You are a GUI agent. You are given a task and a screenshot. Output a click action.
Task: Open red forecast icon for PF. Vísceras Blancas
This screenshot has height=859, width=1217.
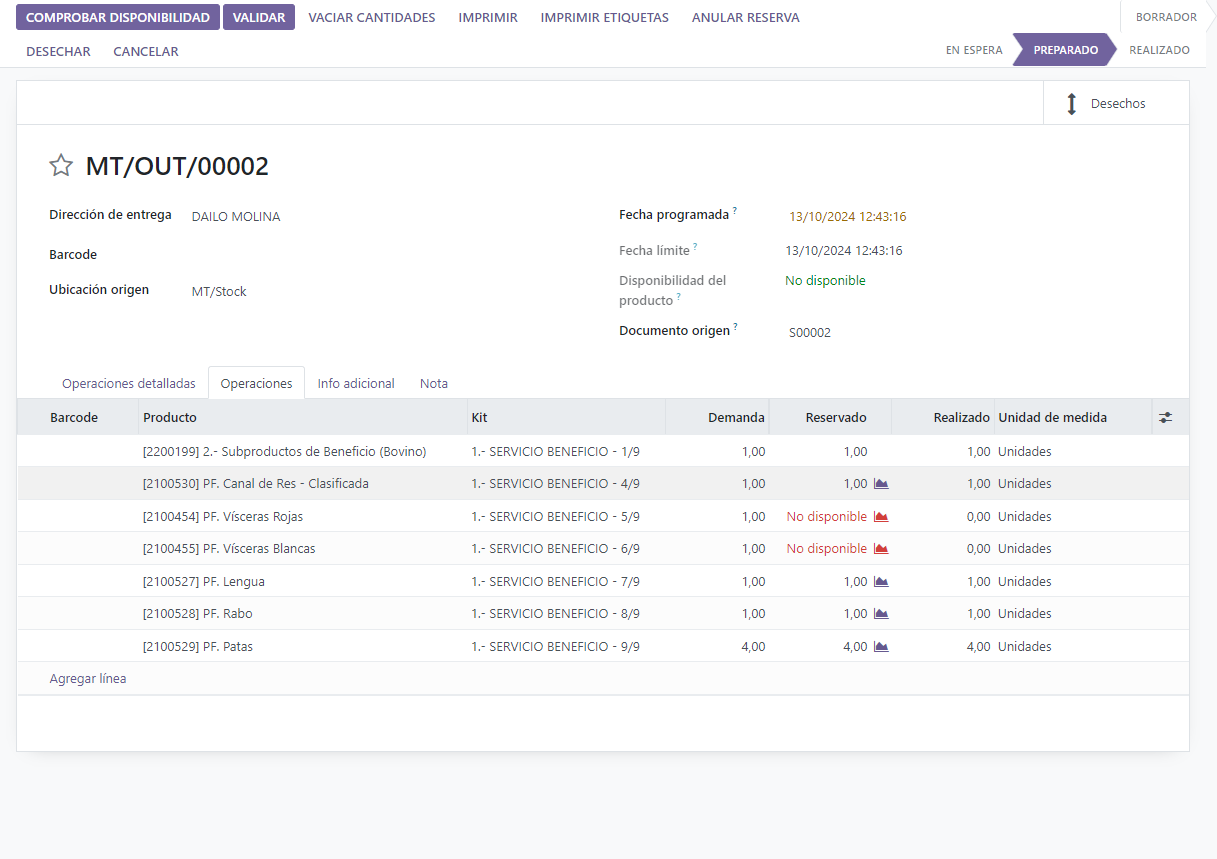click(x=881, y=549)
